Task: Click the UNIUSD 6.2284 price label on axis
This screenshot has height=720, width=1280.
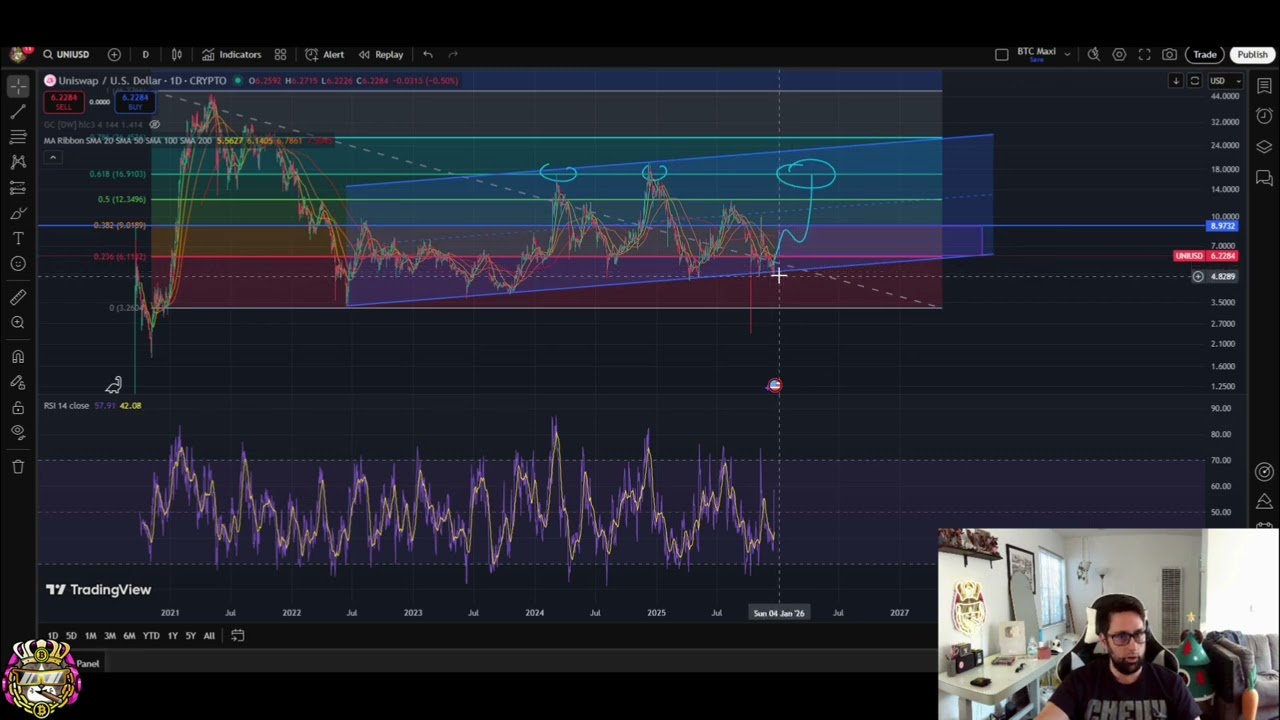Action: point(1207,256)
